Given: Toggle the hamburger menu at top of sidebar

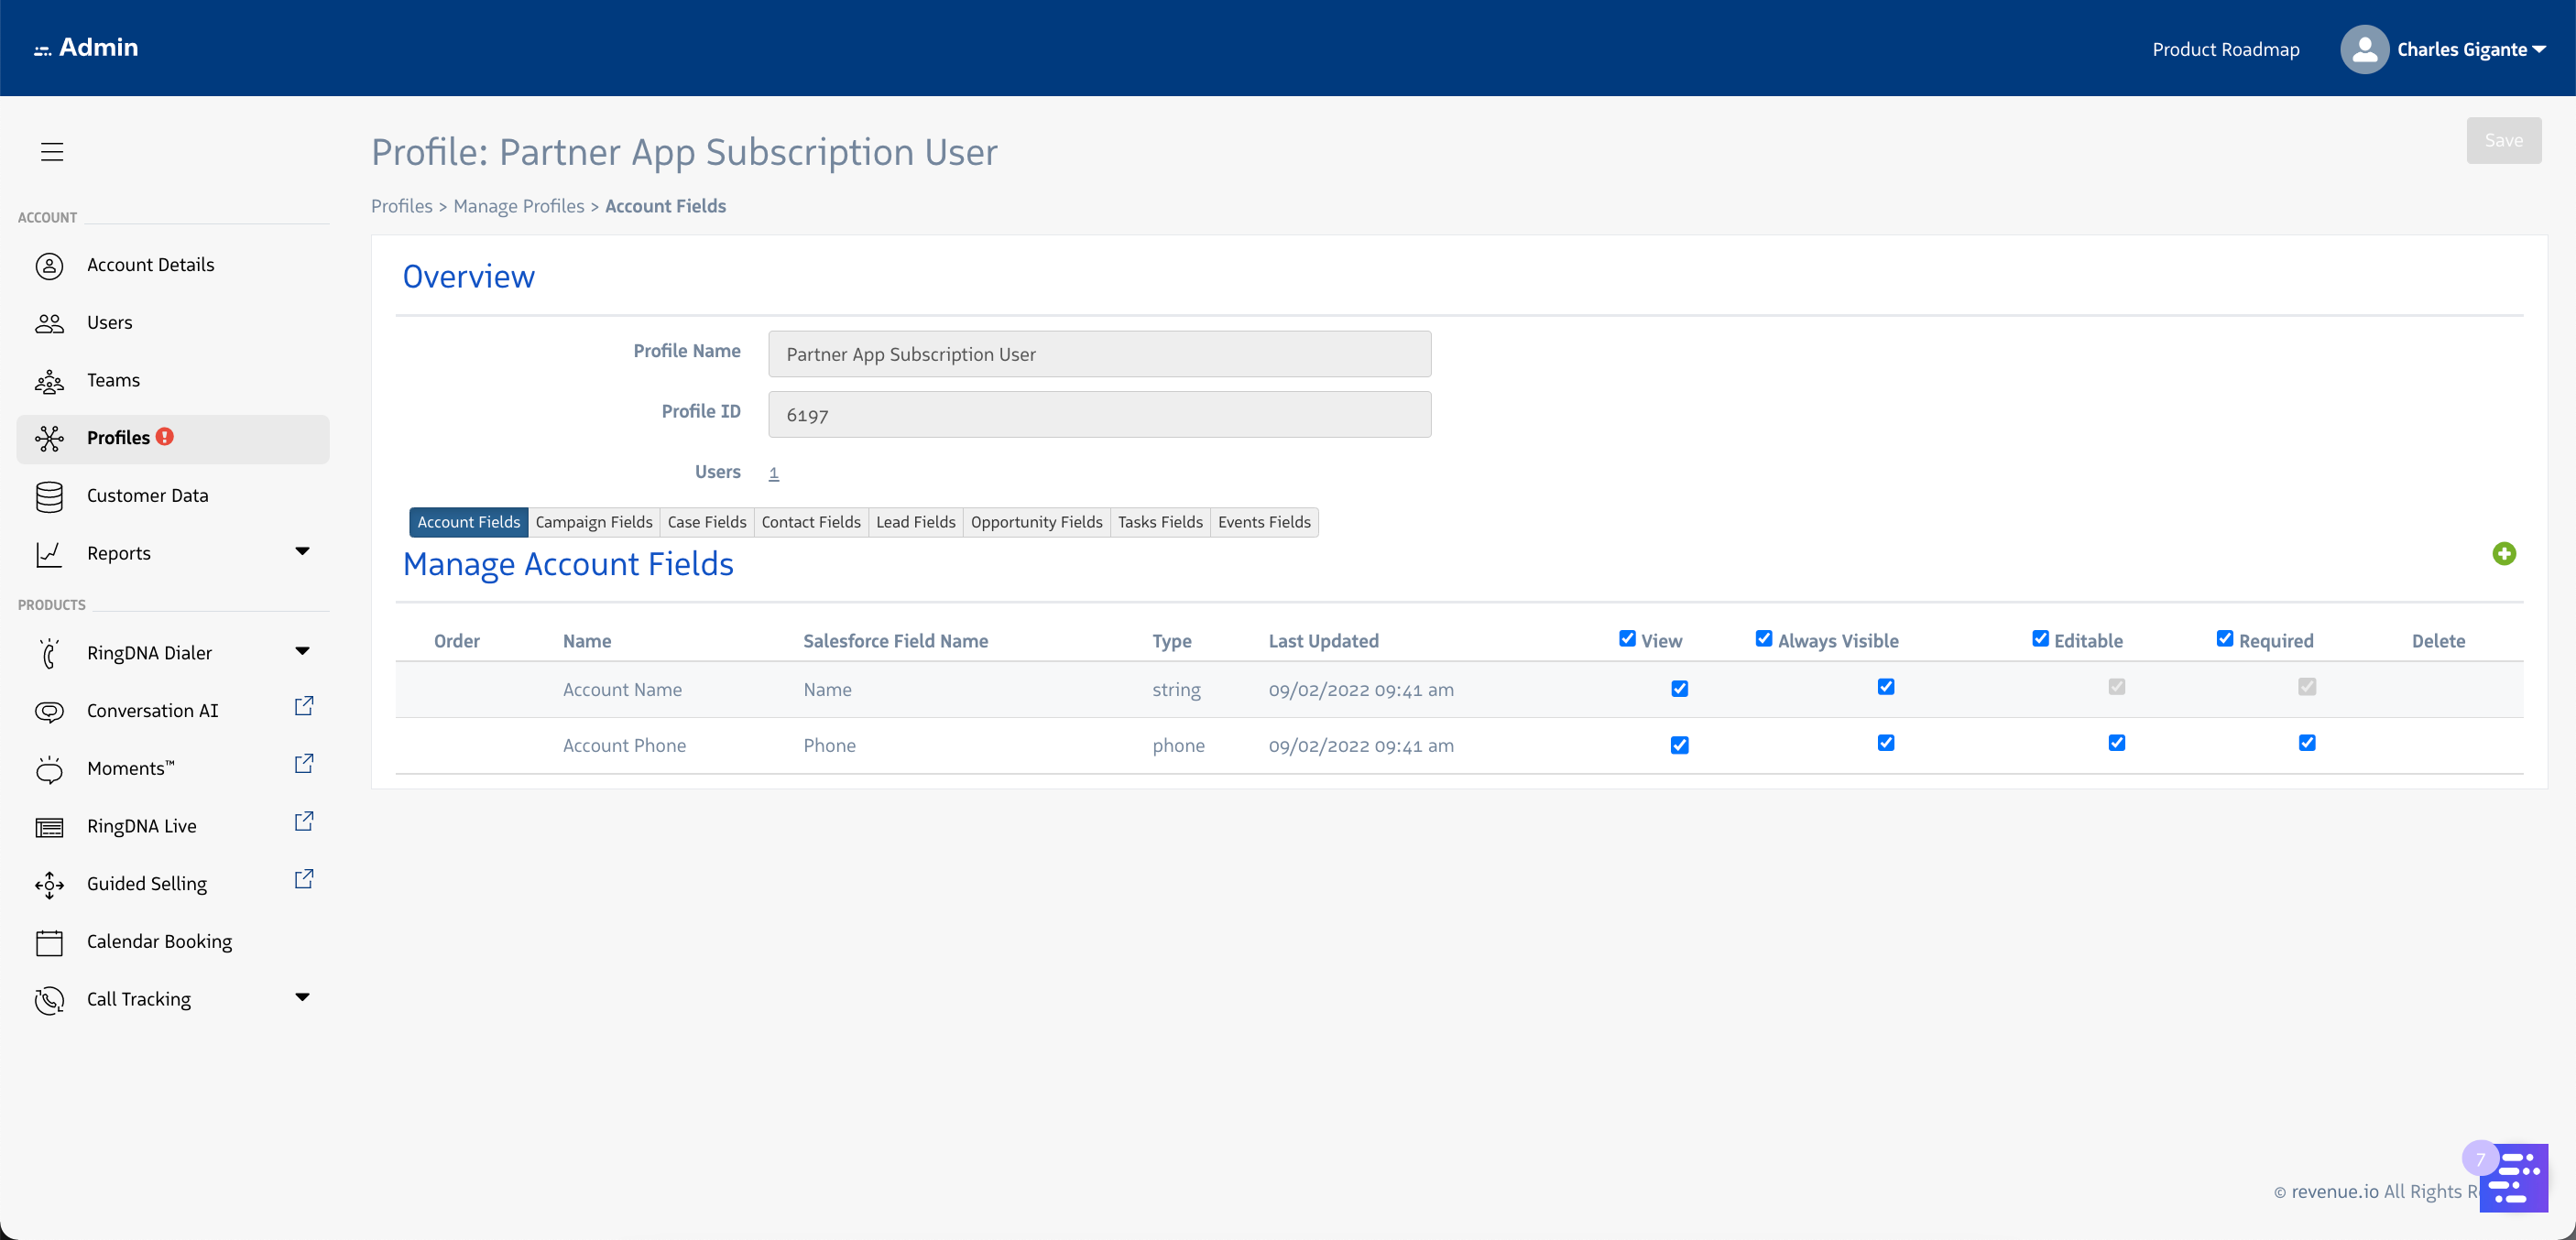Looking at the screenshot, I should pyautogui.click(x=51, y=151).
